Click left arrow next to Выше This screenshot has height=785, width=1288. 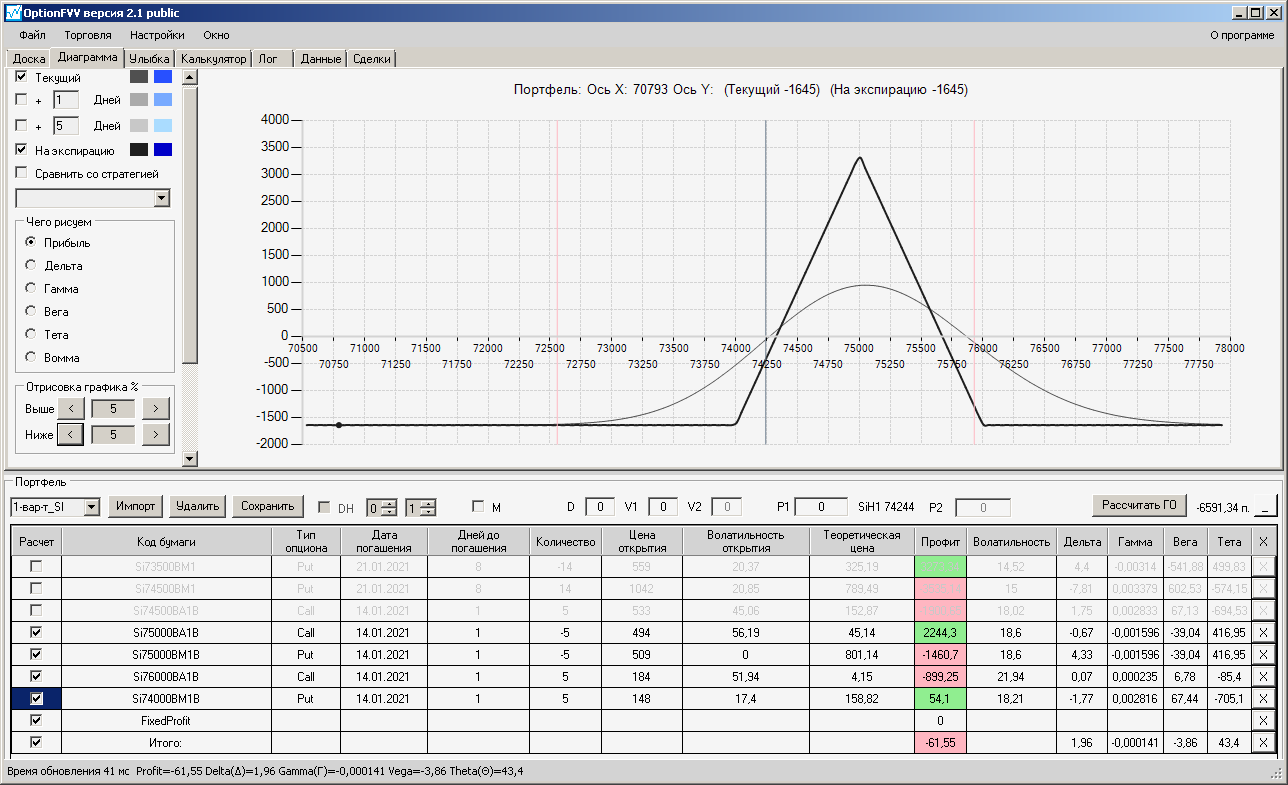point(70,408)
